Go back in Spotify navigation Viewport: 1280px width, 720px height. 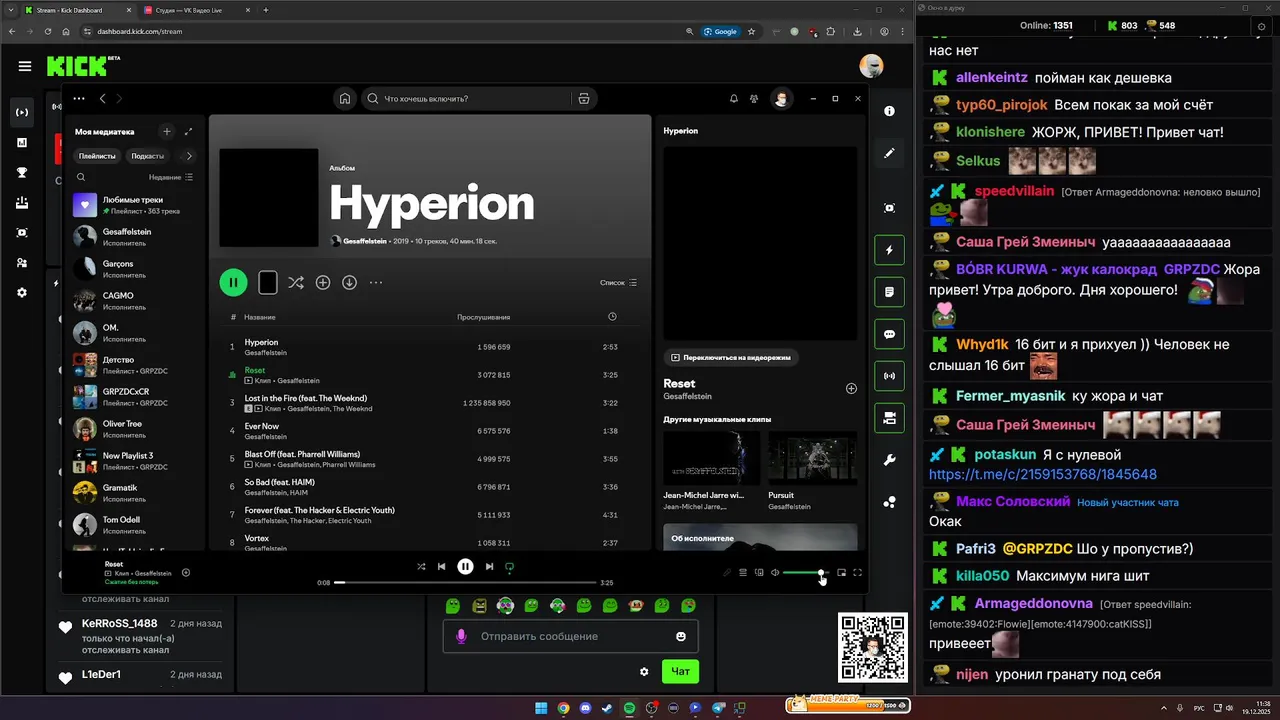click(102, 98)
